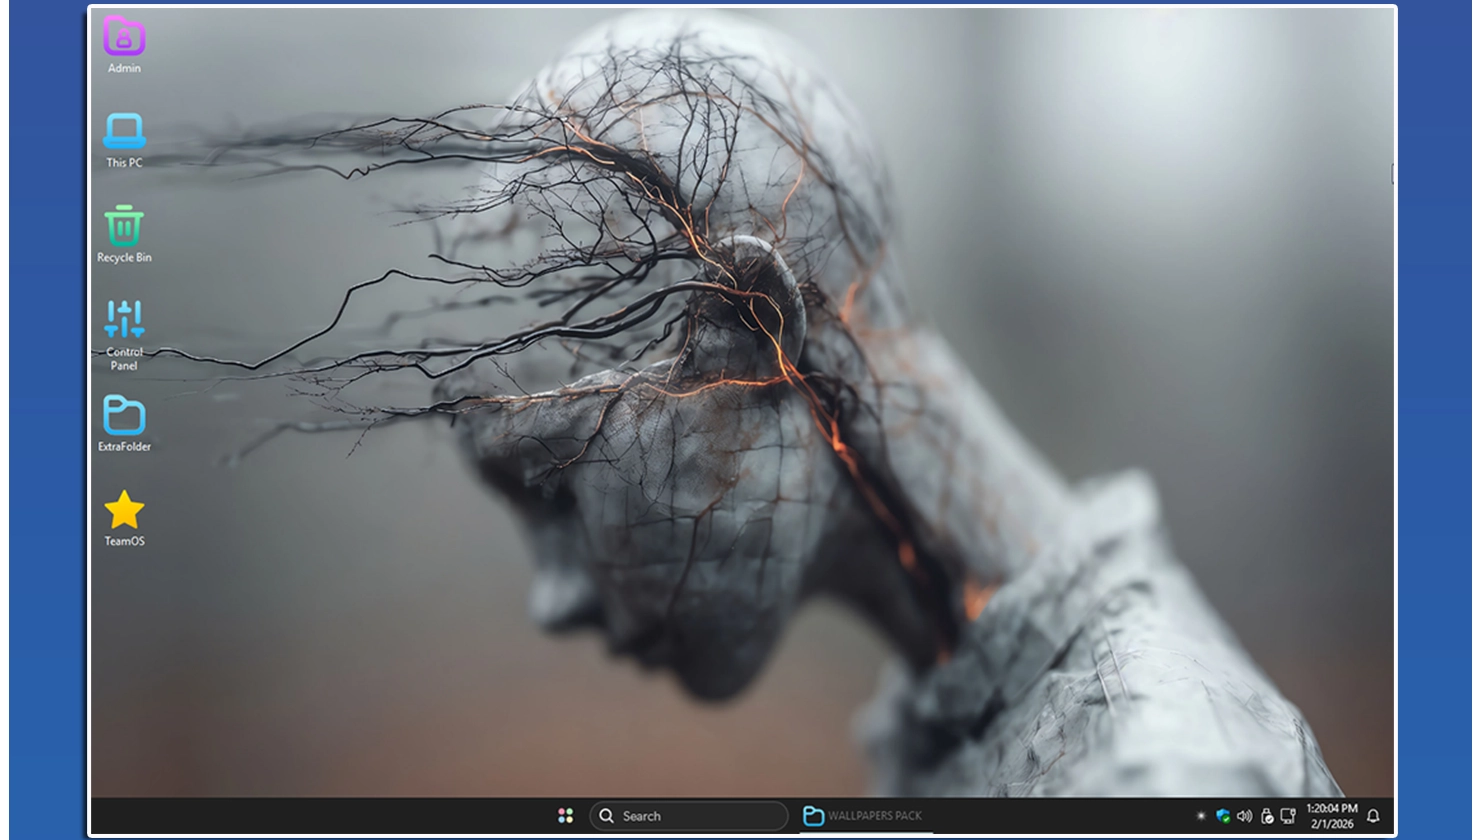Screen dimensions: 1482x840
Task: Click inside the taskbar Search box
Action: click(700, 816)
